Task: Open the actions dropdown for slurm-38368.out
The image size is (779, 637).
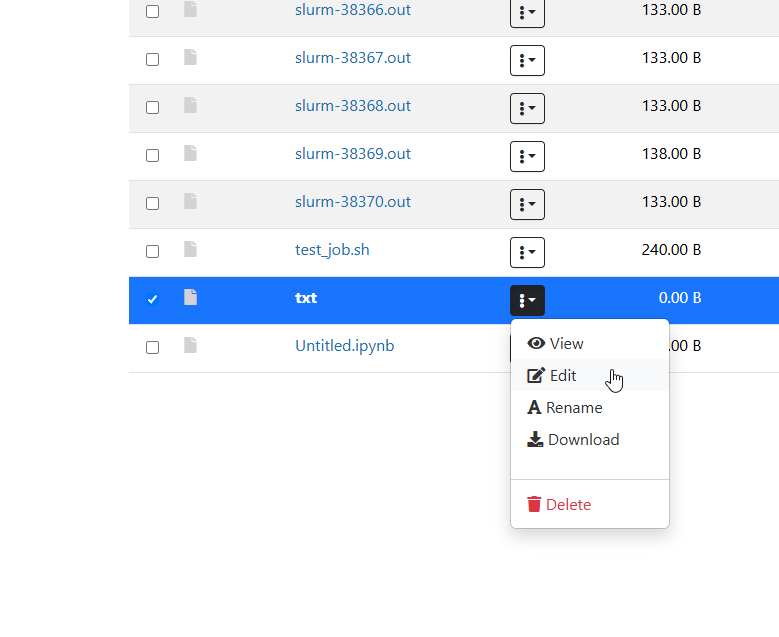Action: [x=527, y=108]
